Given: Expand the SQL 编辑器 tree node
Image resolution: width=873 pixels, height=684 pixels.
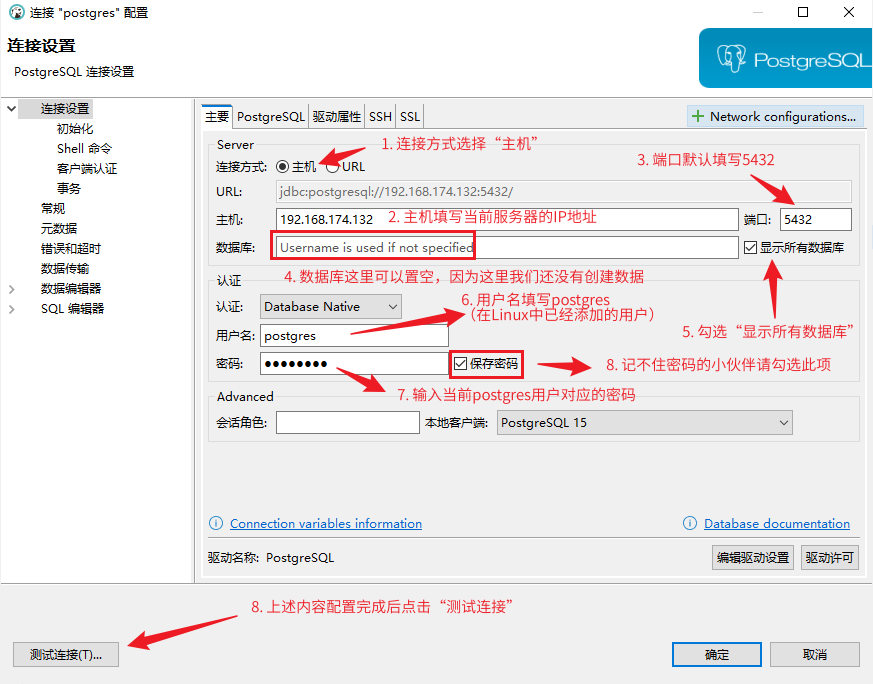Looking at the screenshot, I should coord(12,309).
